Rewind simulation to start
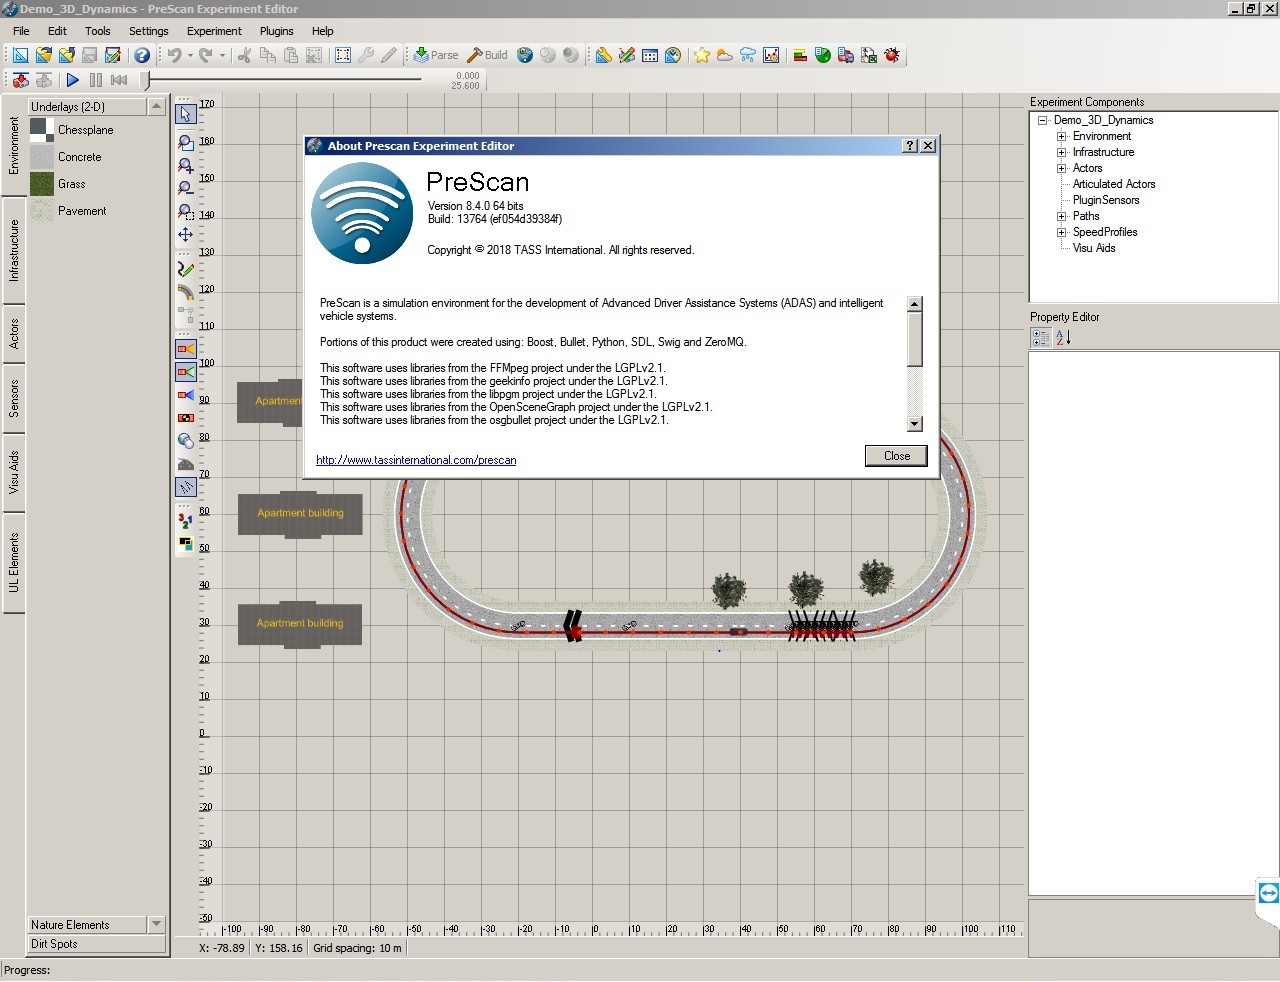 tap(119, 80)
